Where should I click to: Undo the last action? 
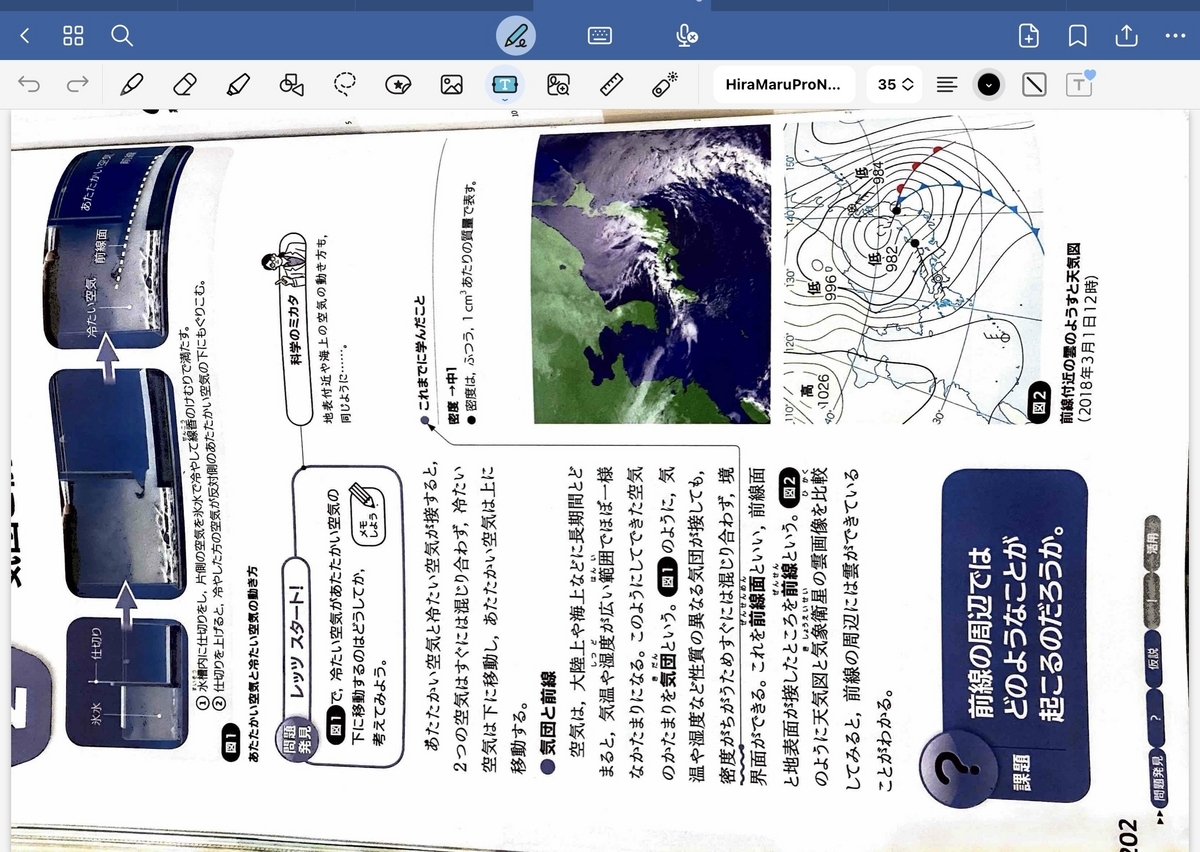(29, 85)
